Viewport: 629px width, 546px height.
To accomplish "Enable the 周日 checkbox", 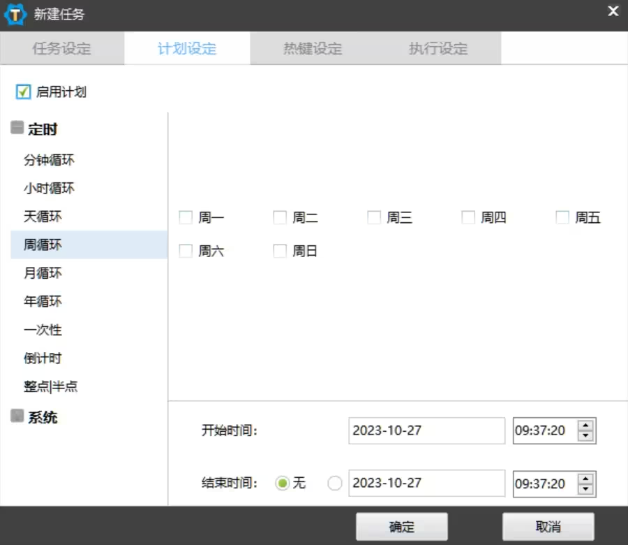I will click(280, 251).
